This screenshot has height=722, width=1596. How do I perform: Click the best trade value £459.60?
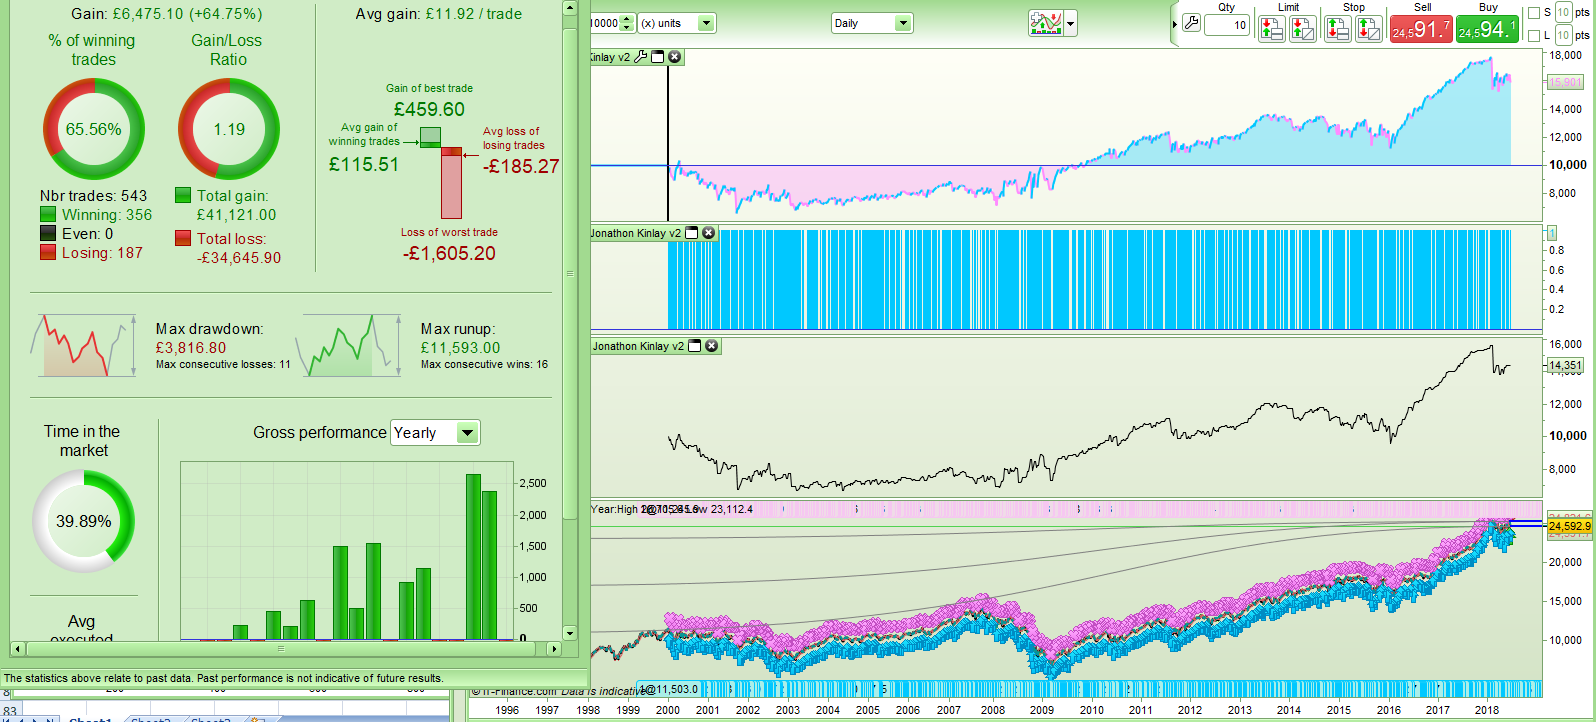pyautogui.click(x=429, y=109)
